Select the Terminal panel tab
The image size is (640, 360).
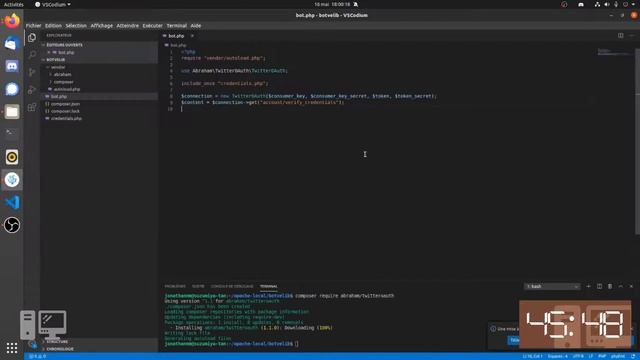click(x=268, y=287)
